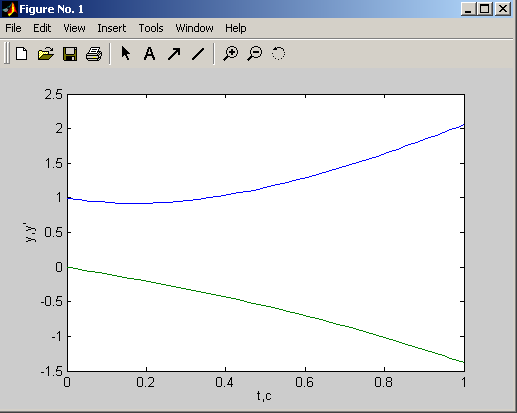Click the New Figure toolbar icon
Screen dimensions: 517x413
pos(22,54)
